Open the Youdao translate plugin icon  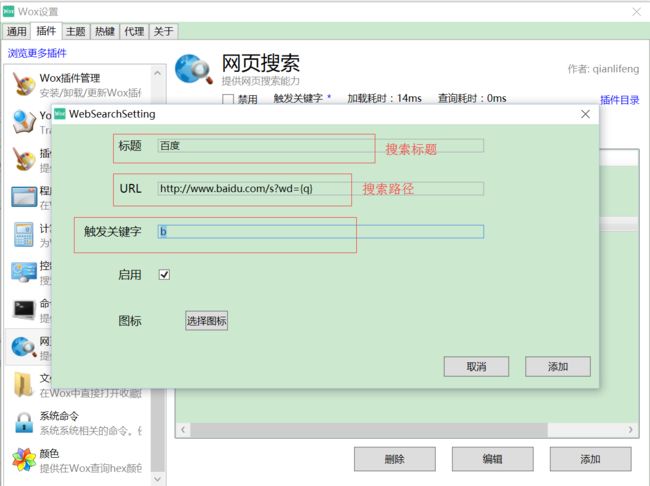(x=24, y=122)
